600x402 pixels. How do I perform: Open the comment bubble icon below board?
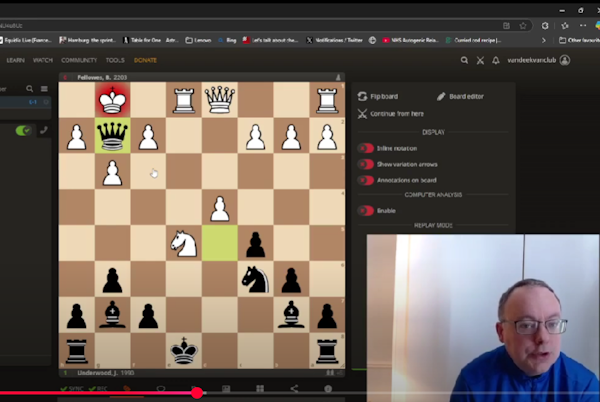[x=161, y=389]
